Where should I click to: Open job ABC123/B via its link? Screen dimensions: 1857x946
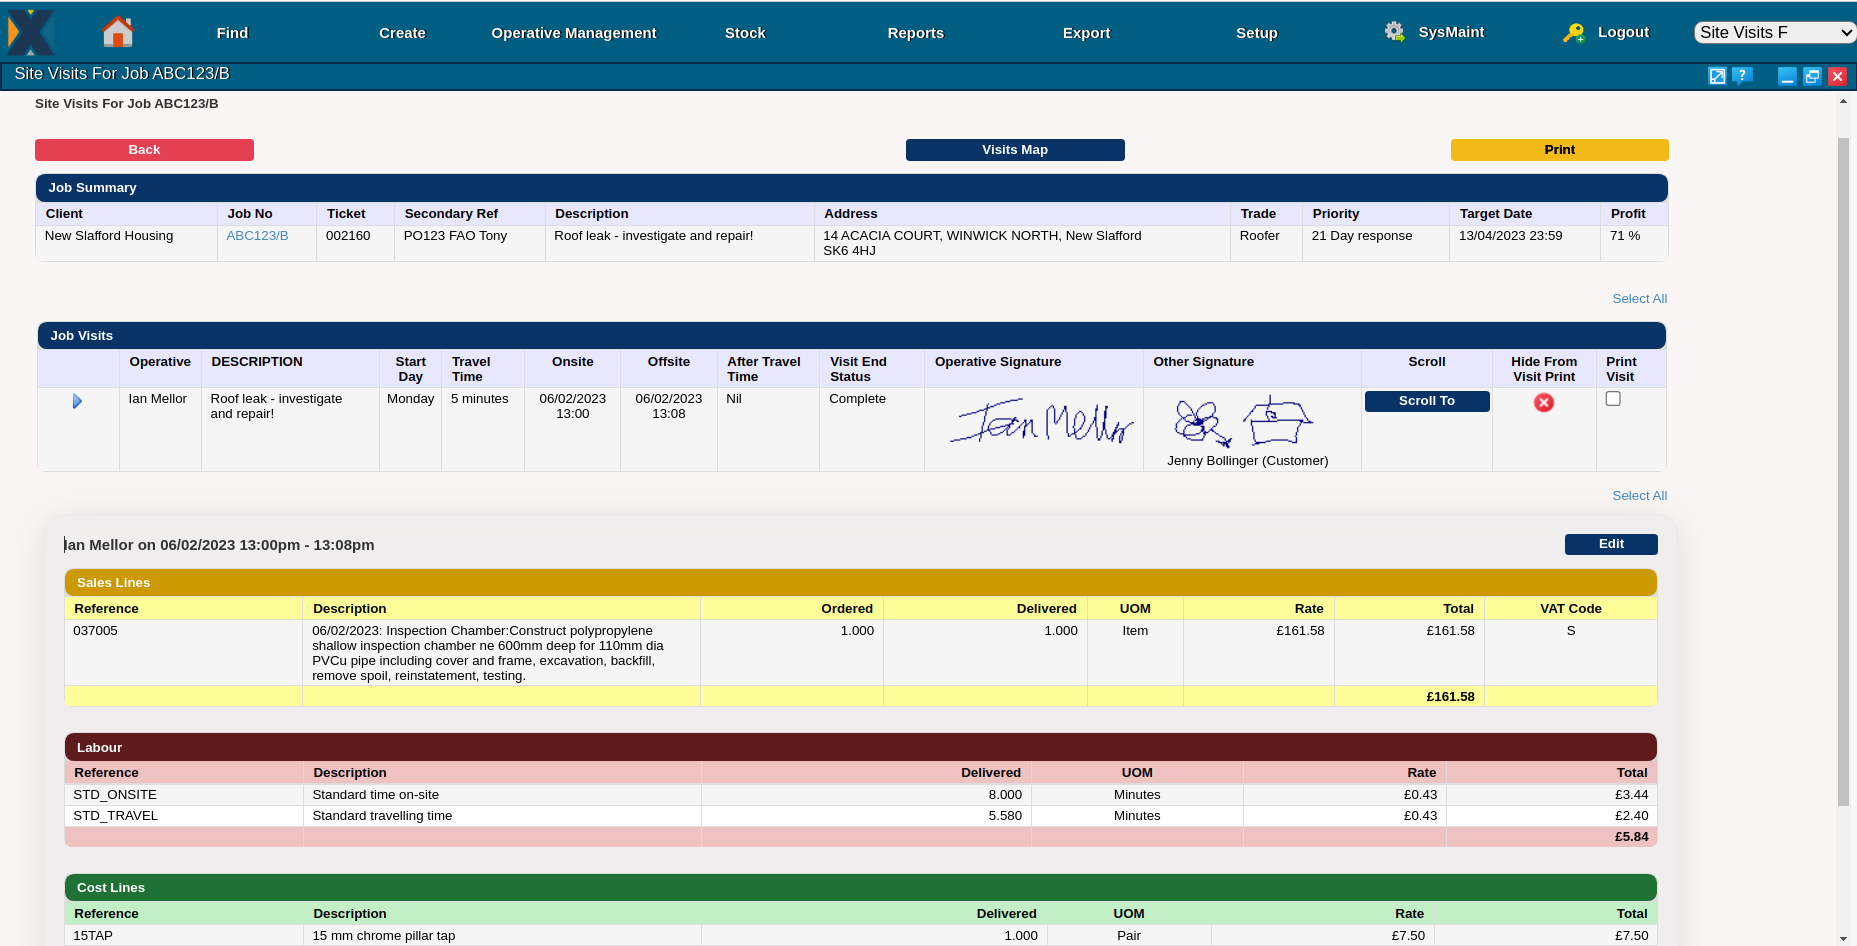tap(256, 235)
